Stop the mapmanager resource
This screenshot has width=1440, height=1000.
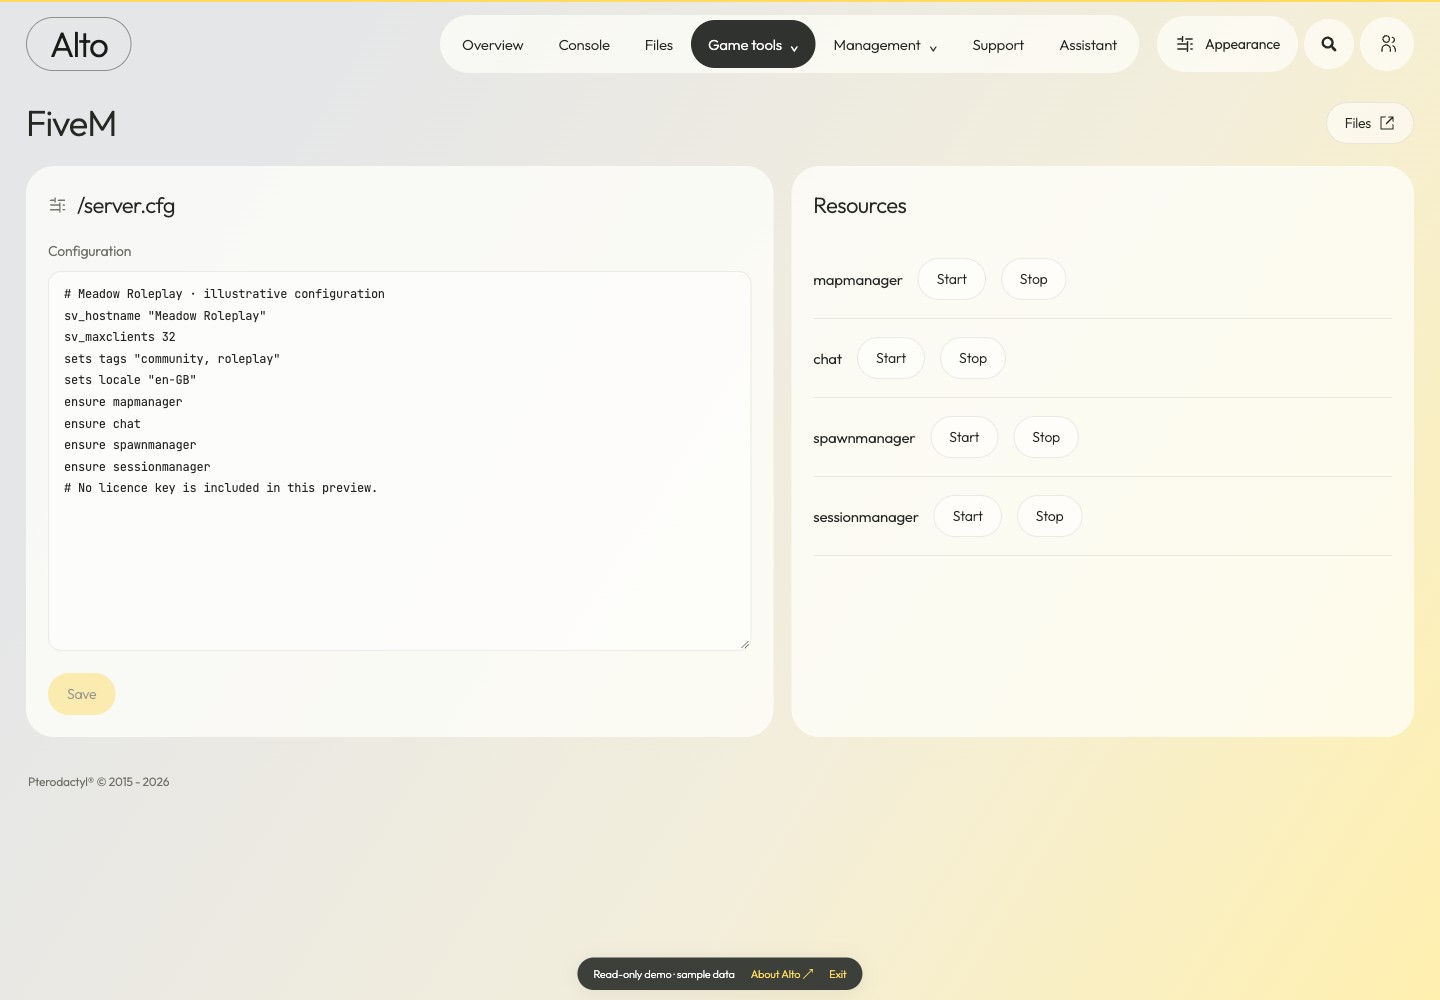[x=1033, y=279]
